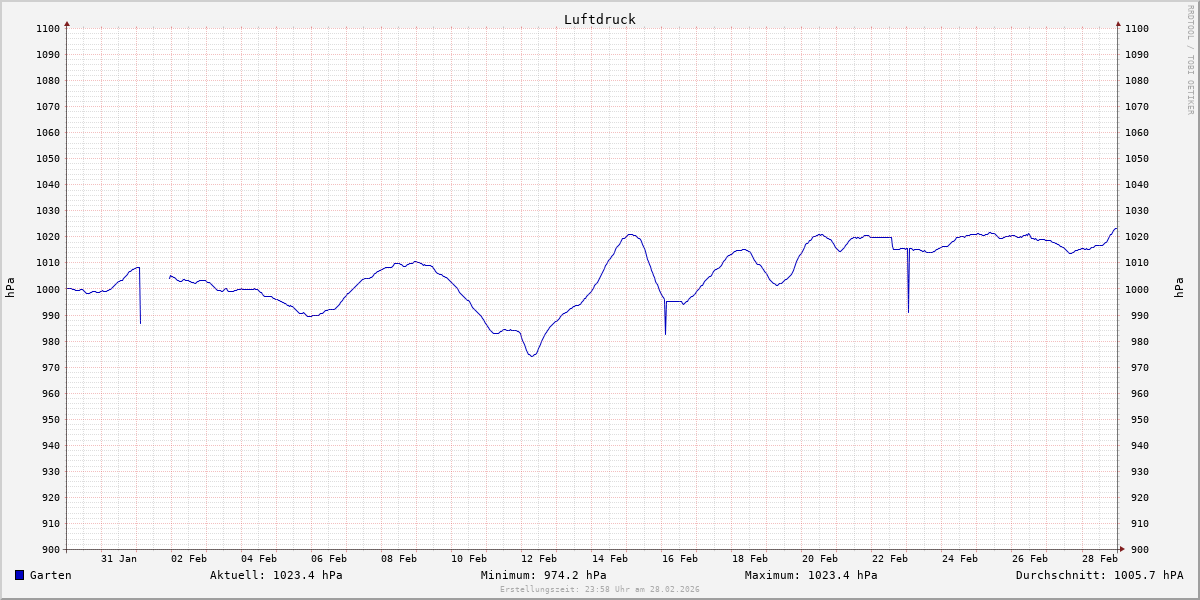Select the 12 Feb x-axis date label

coord(539,558)
